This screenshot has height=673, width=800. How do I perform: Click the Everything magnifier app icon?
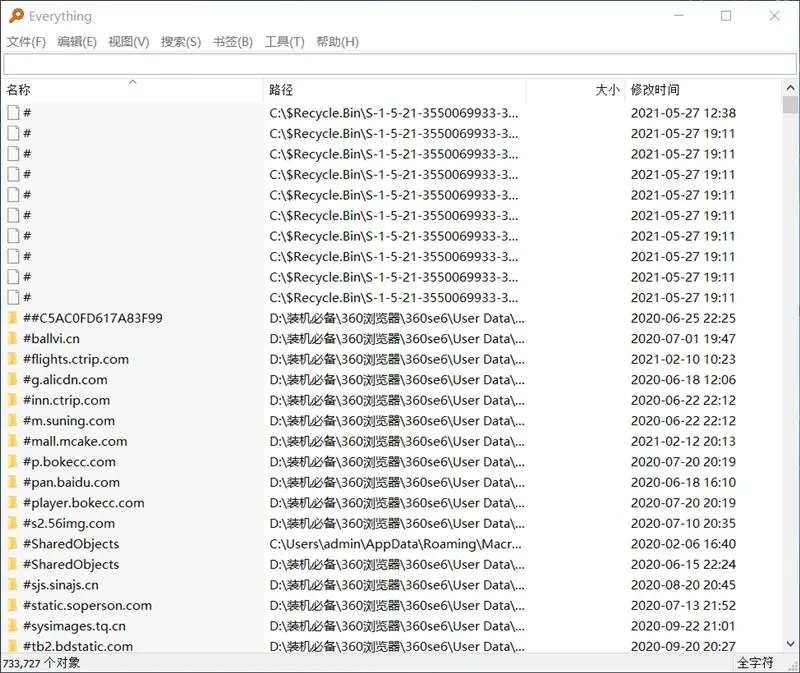(16, 16)
